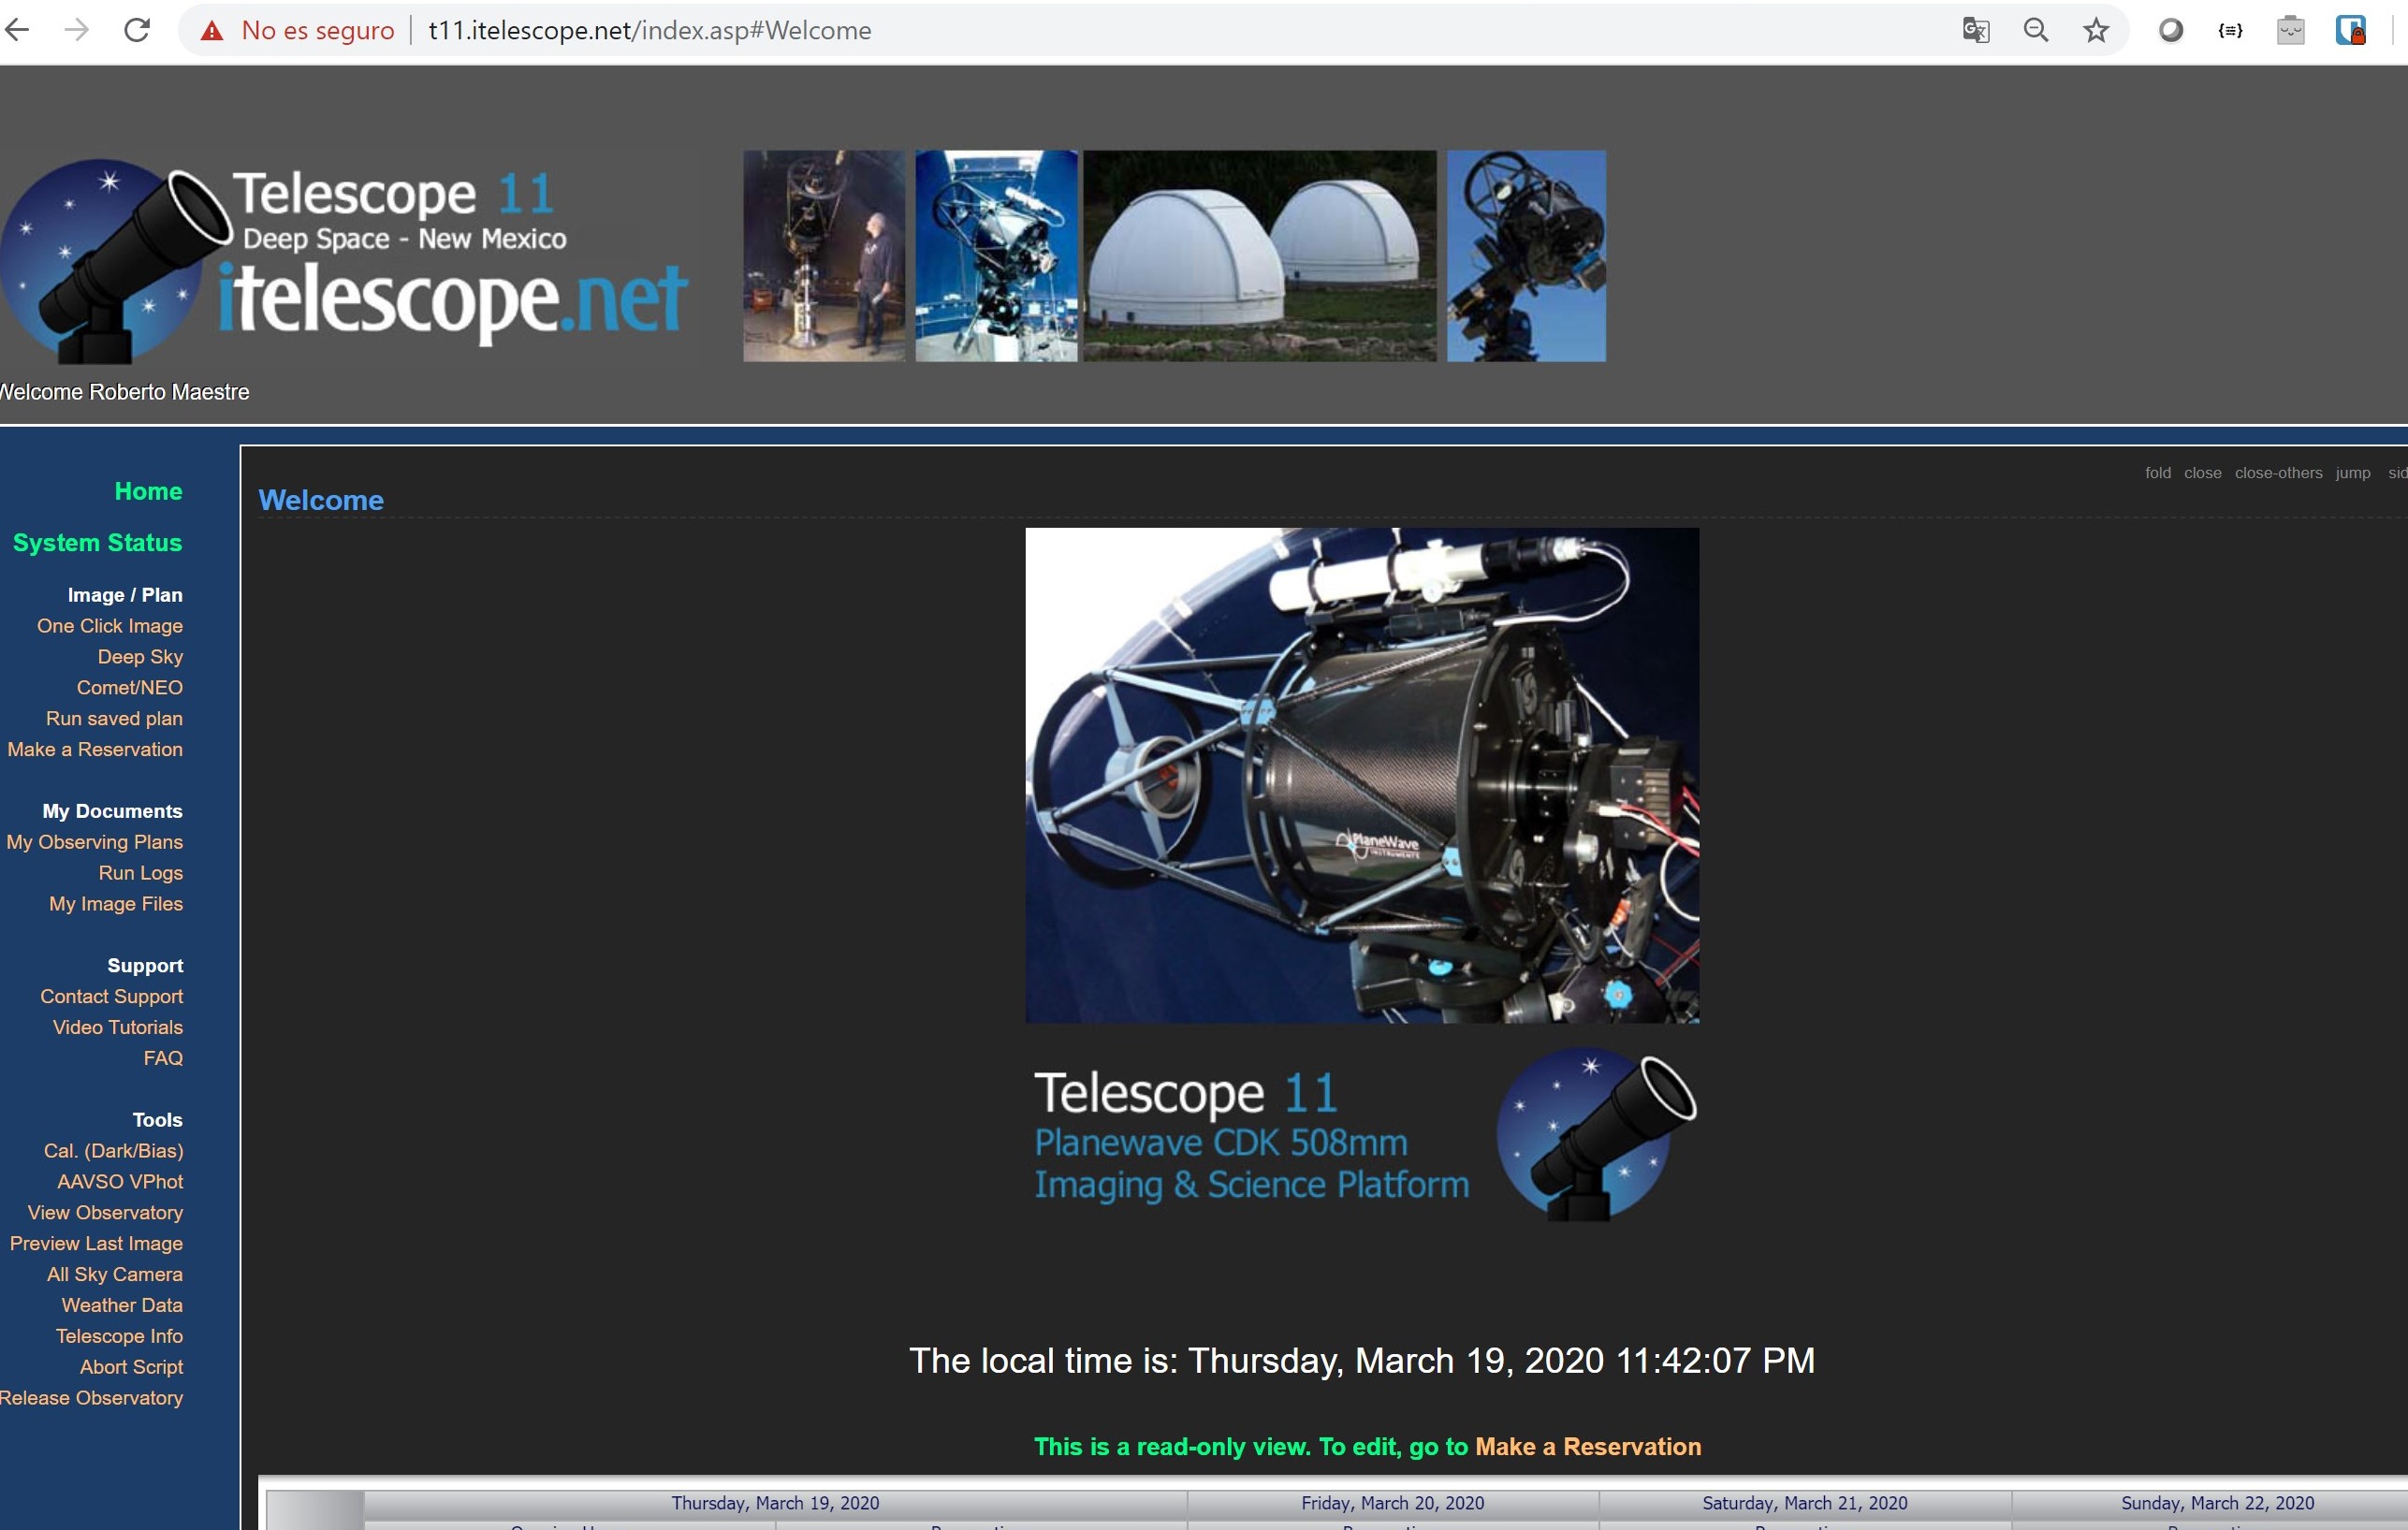The image size is (2408, 1530).
Task: Click the large Planewave telescope photo
Action: [1362, 776]
